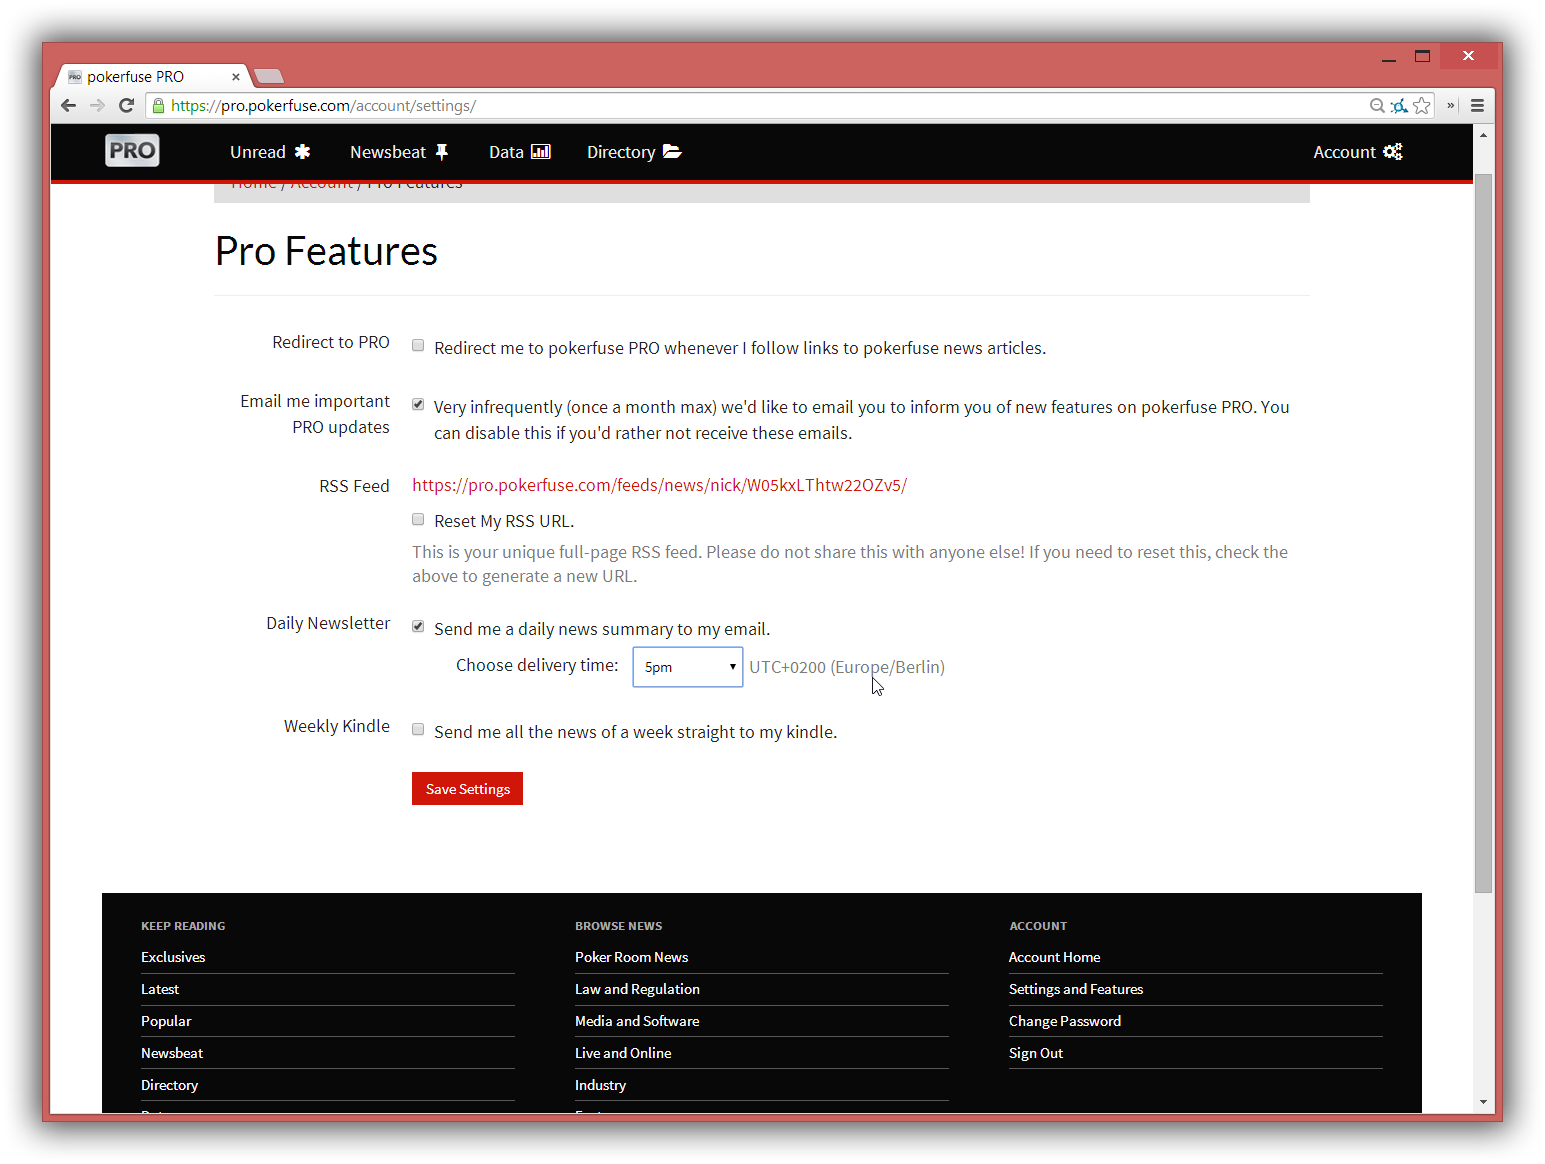Enable the Weekly Kindle checkbox
Viewport: 1545px width, 1164px height.
[x=418, y=730]
